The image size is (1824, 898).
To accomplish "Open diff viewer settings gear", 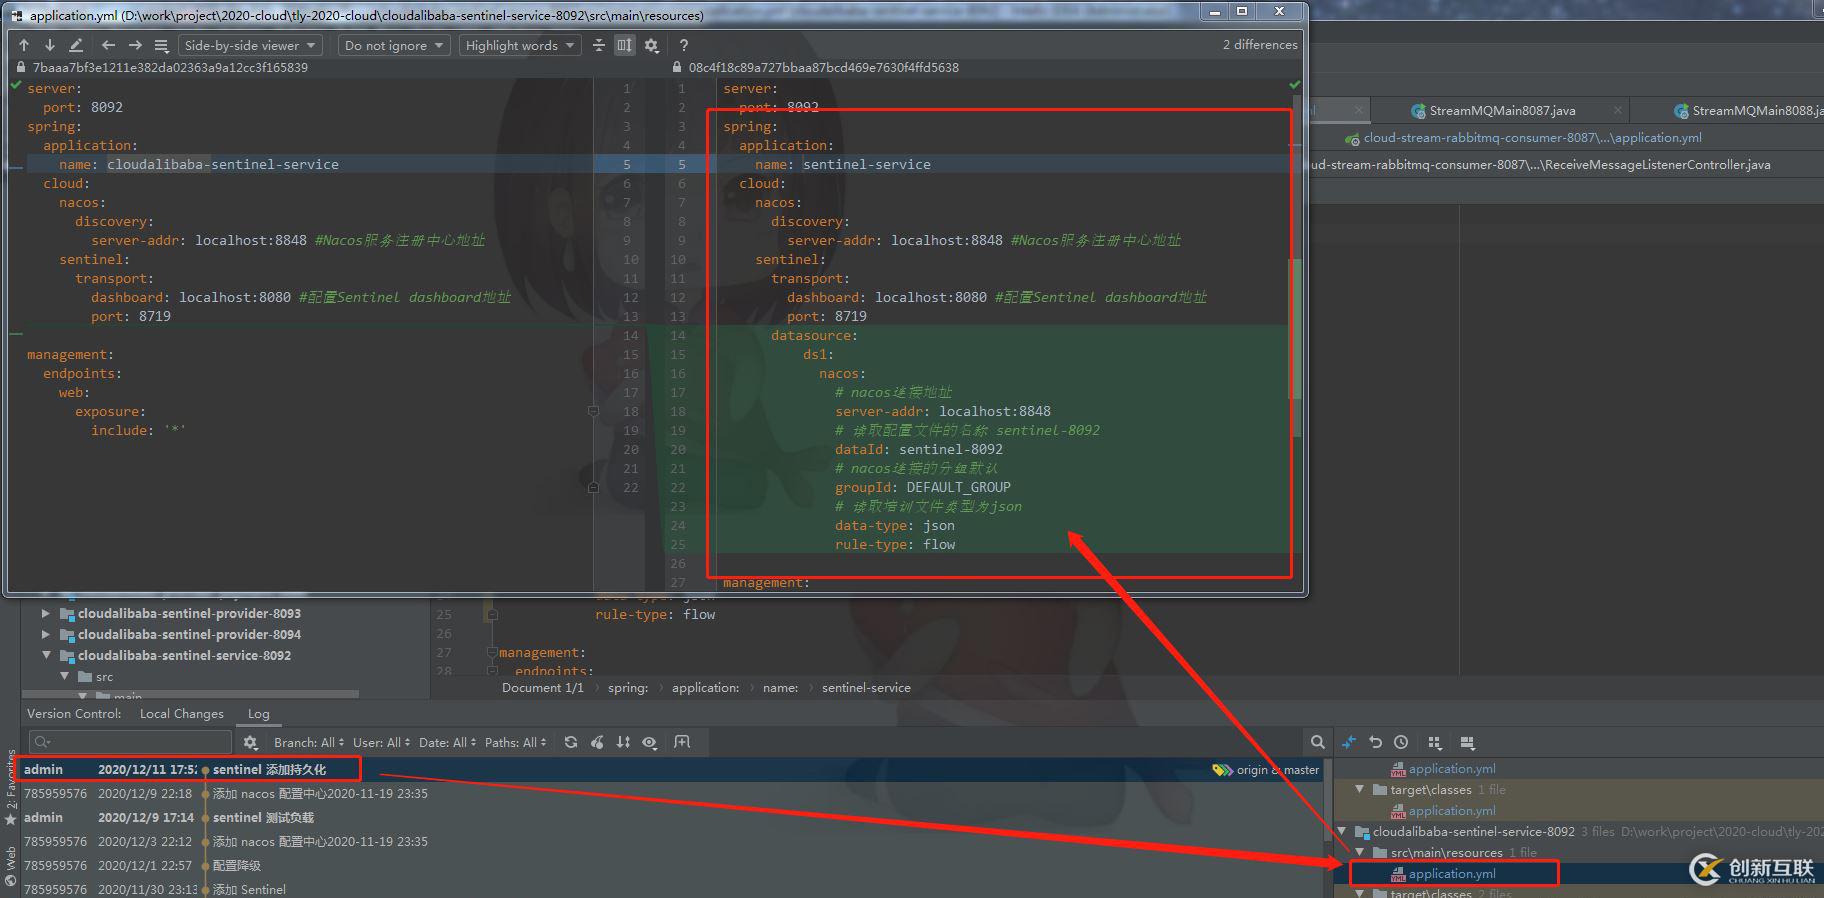I will tap(652, 45).
